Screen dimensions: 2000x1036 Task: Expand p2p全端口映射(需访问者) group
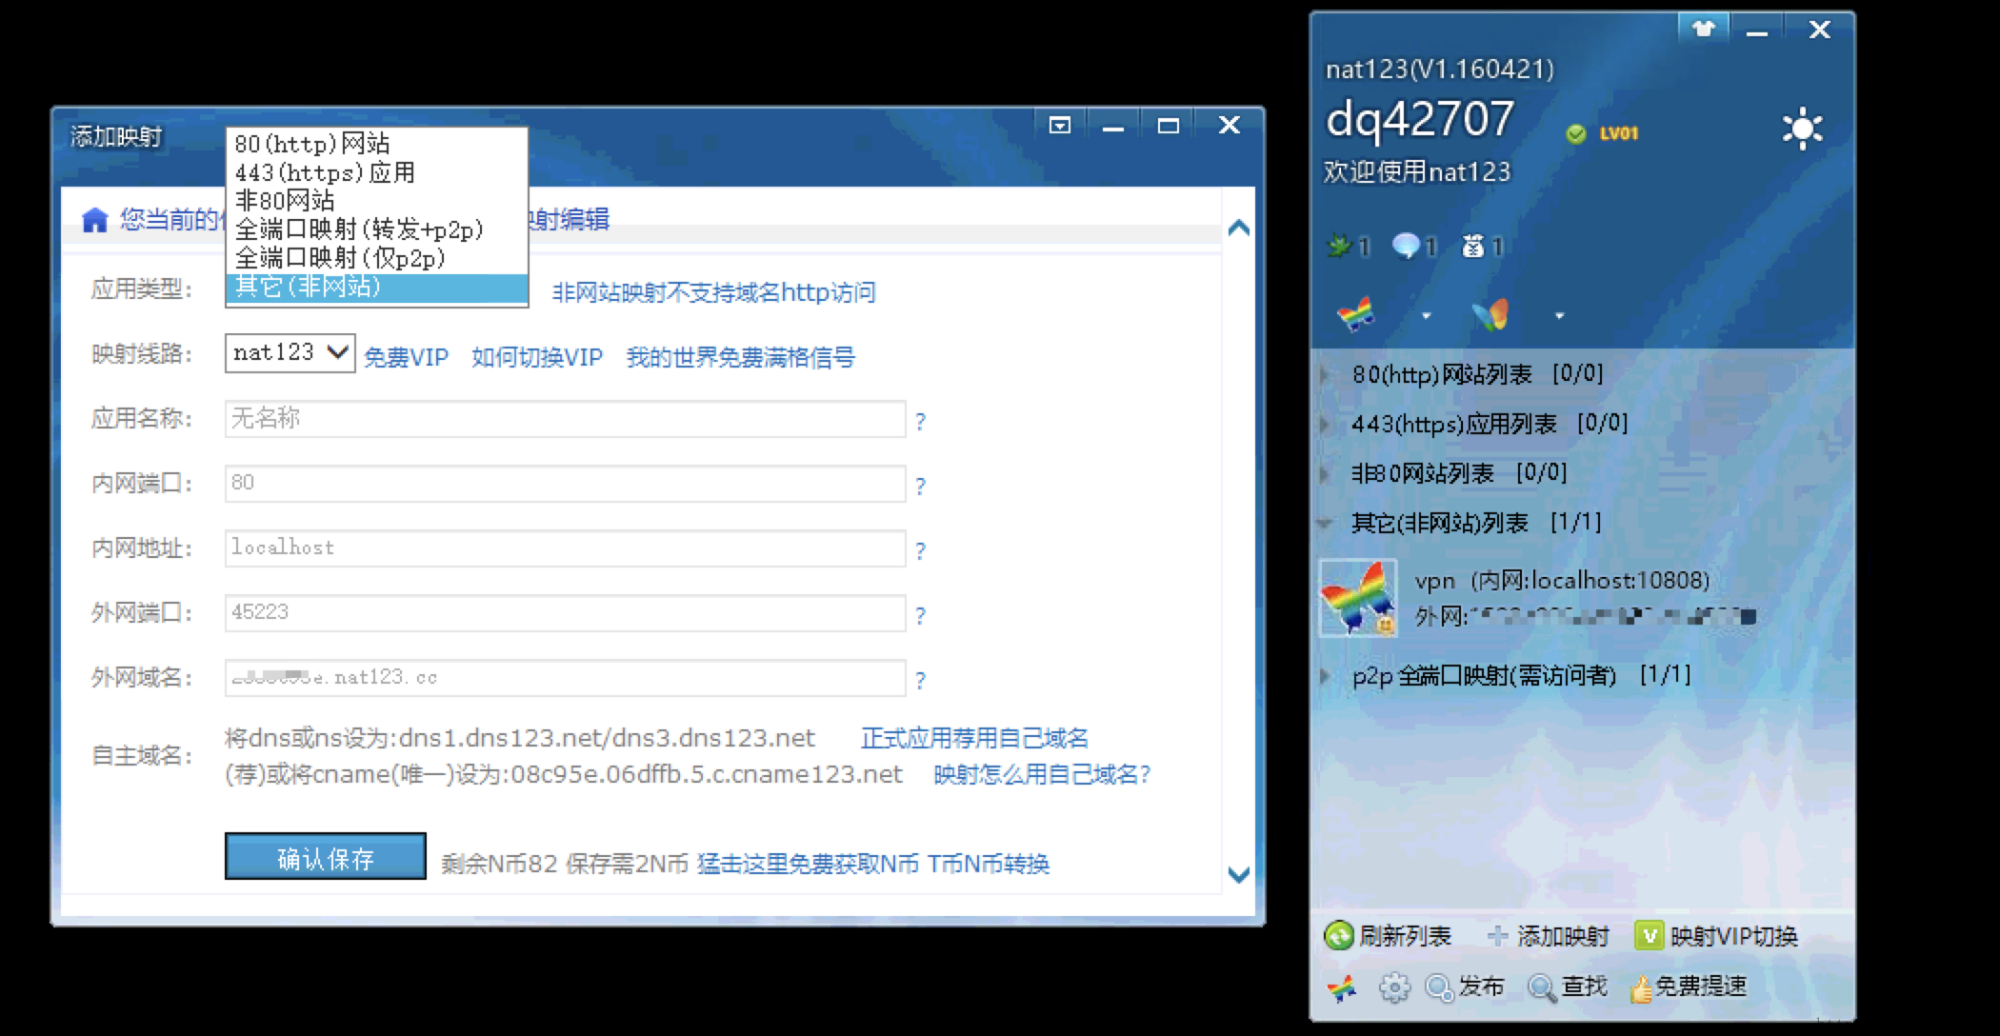coord(1326,676)
